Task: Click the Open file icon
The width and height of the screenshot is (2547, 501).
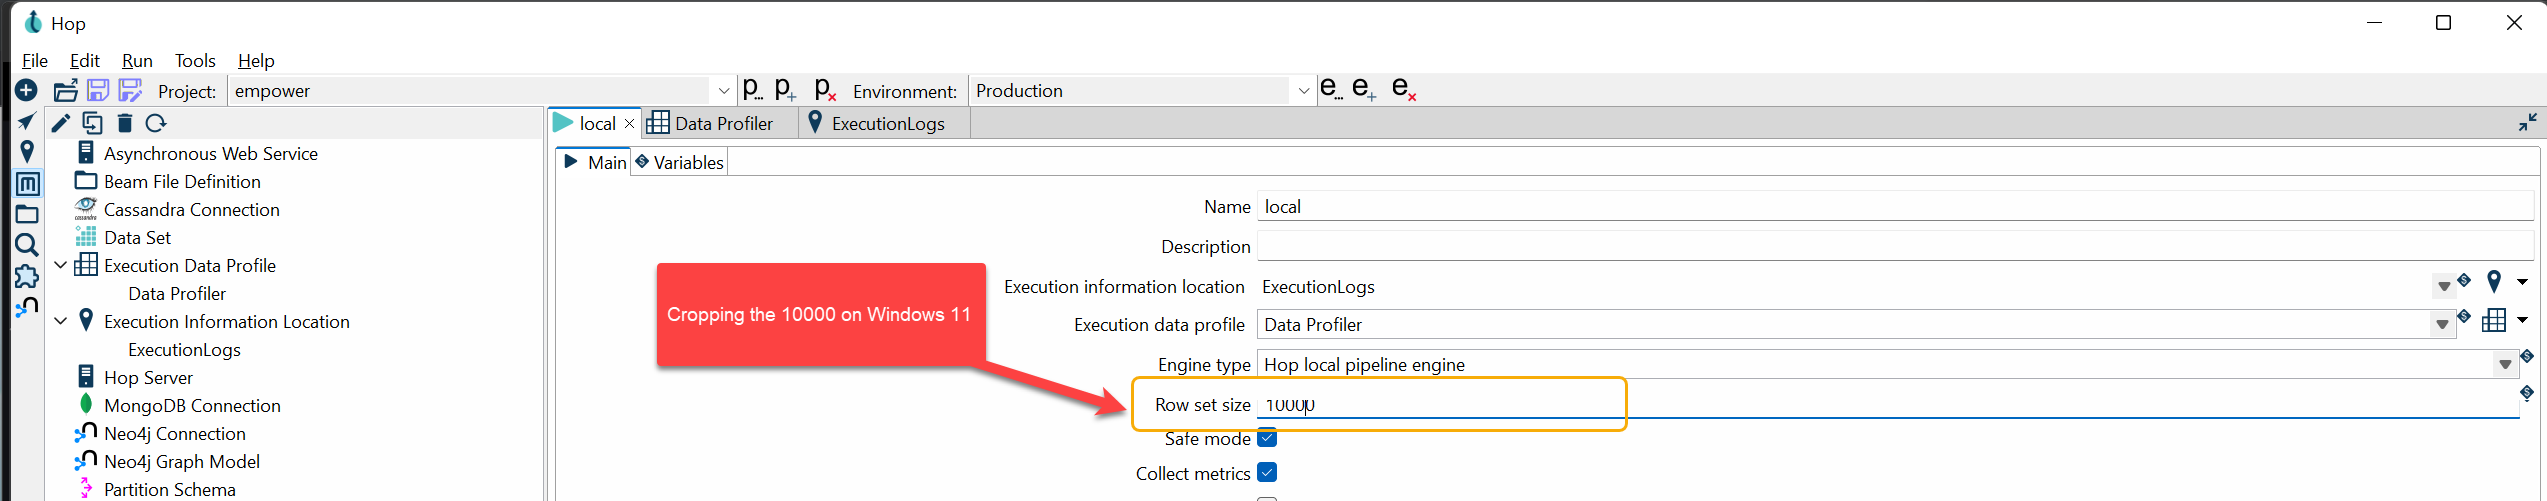Action: pyautogui.click(x=65, y=90)
